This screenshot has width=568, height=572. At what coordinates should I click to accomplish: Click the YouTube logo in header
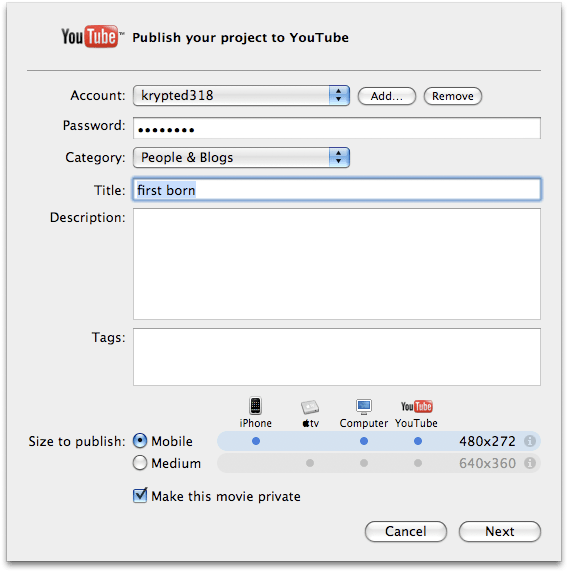pyautogui.click(x=91, y=36)
